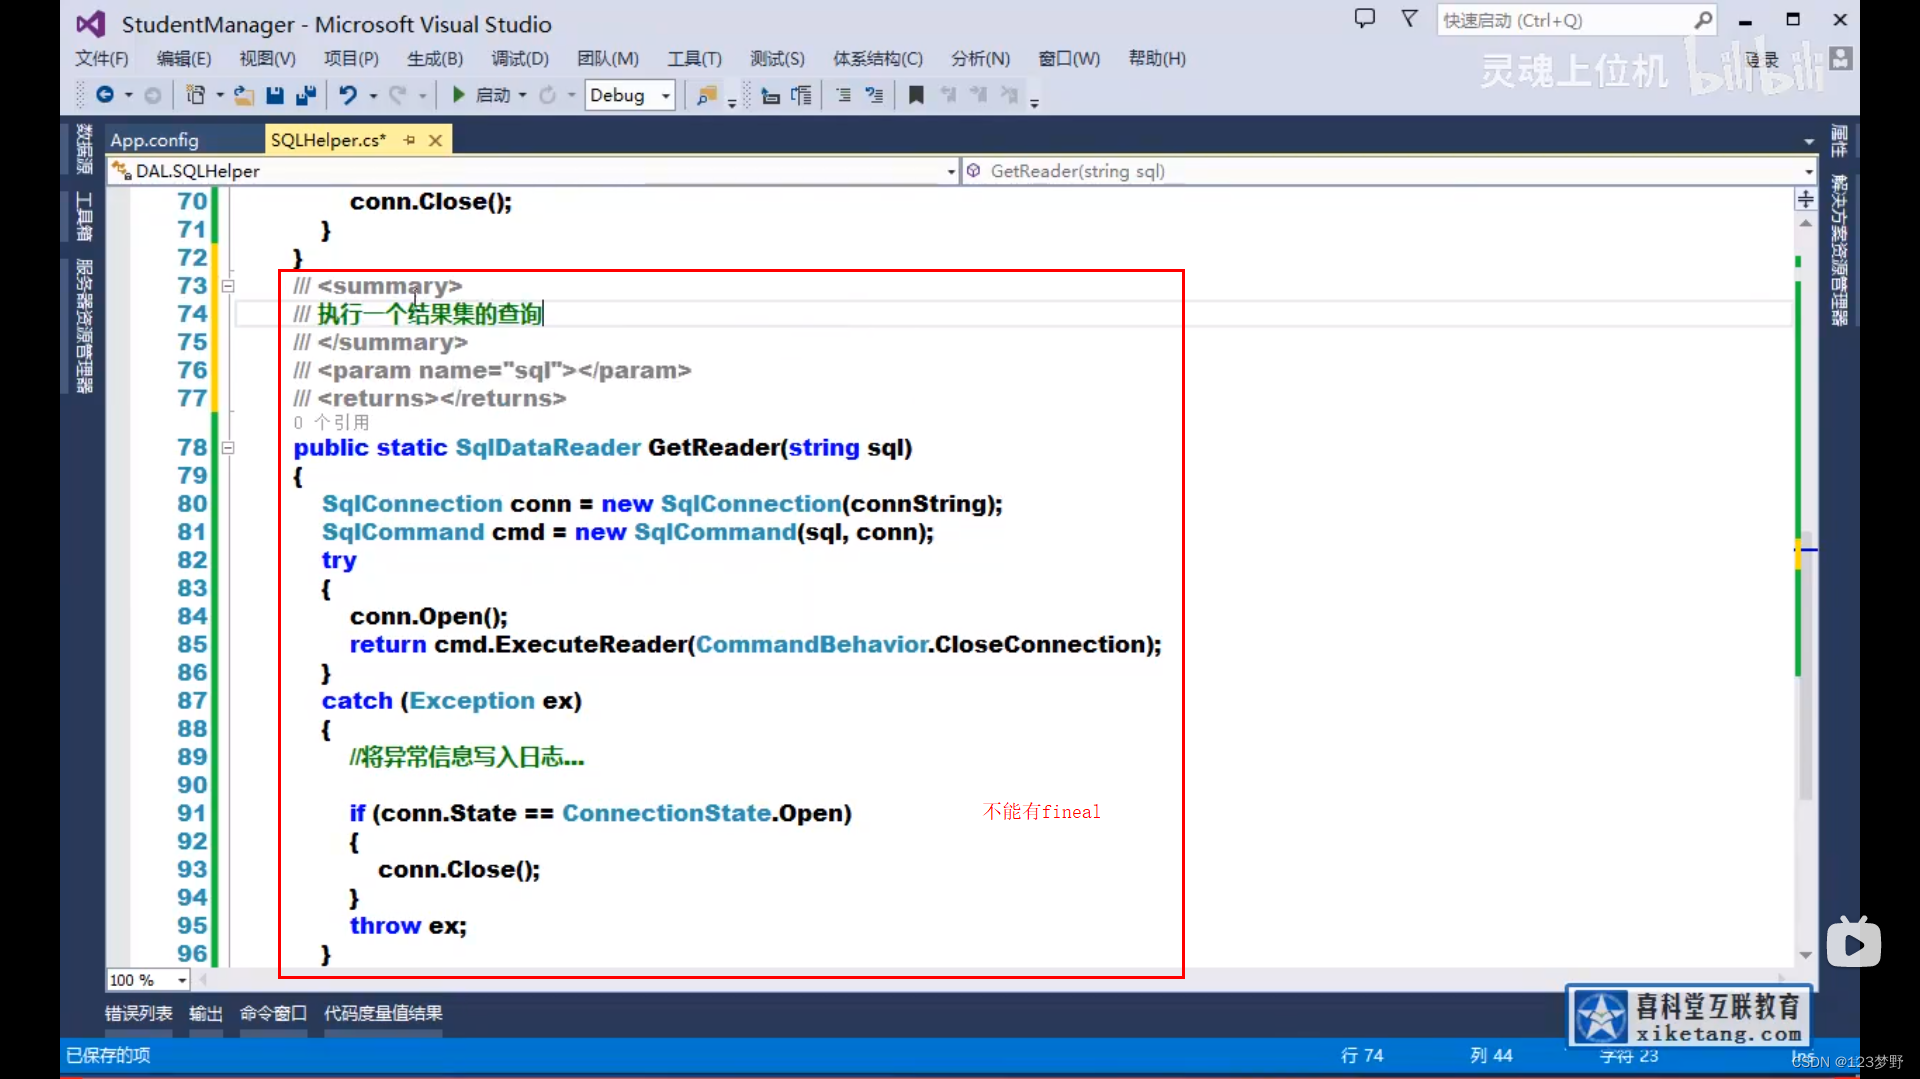
Task: Click the 0 个引用 code lens link
Action: (x=331, y=422)
